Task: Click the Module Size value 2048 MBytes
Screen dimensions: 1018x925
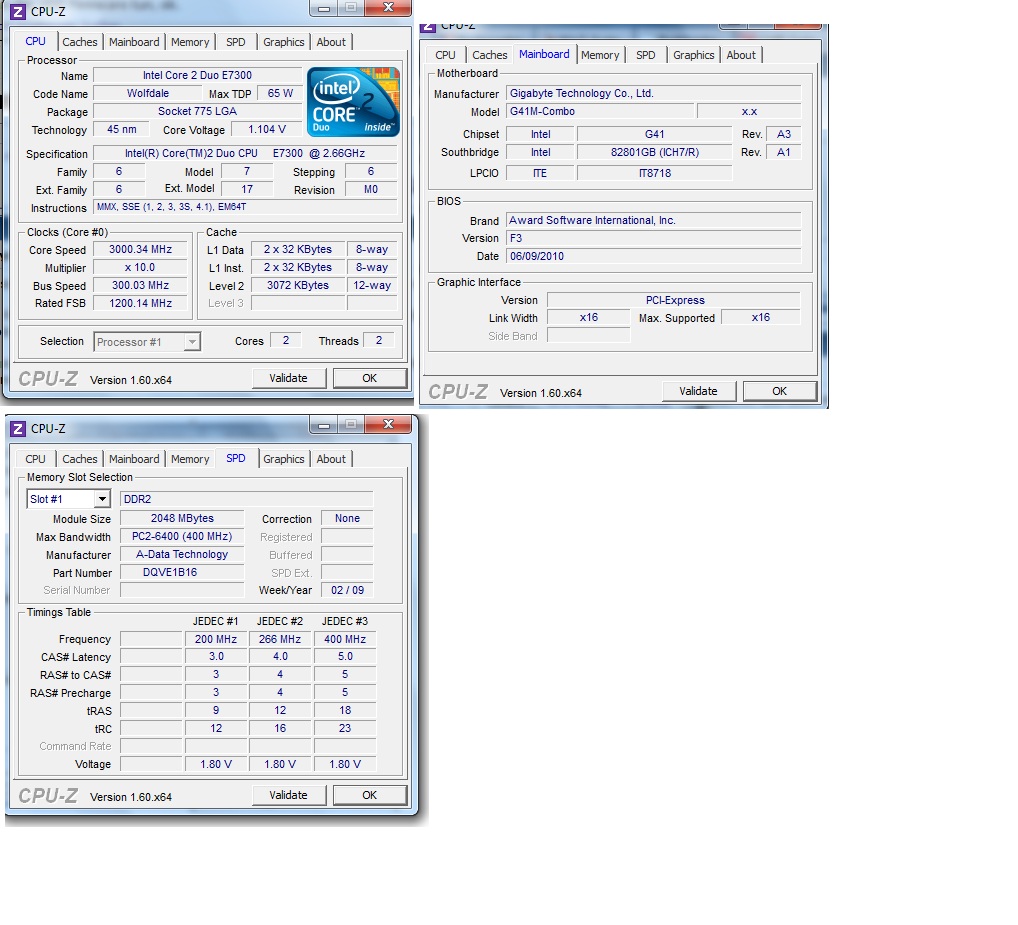Action: (182, 519)
